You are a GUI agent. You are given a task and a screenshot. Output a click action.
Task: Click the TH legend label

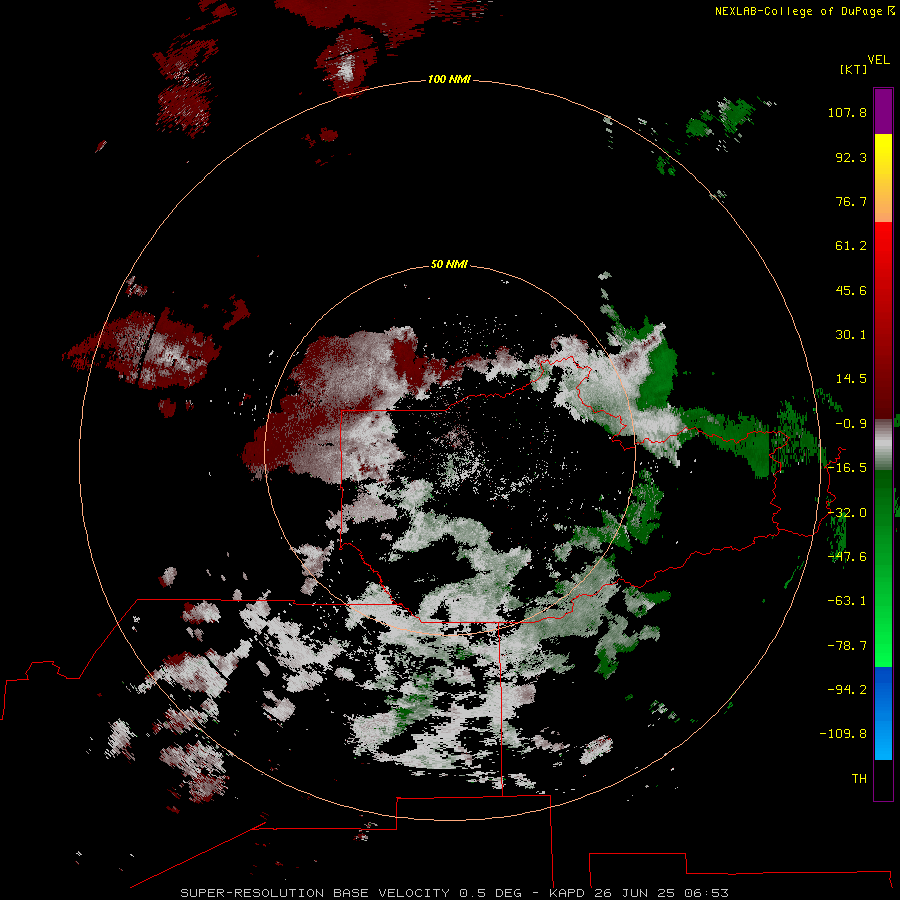(x=859, y=779)
